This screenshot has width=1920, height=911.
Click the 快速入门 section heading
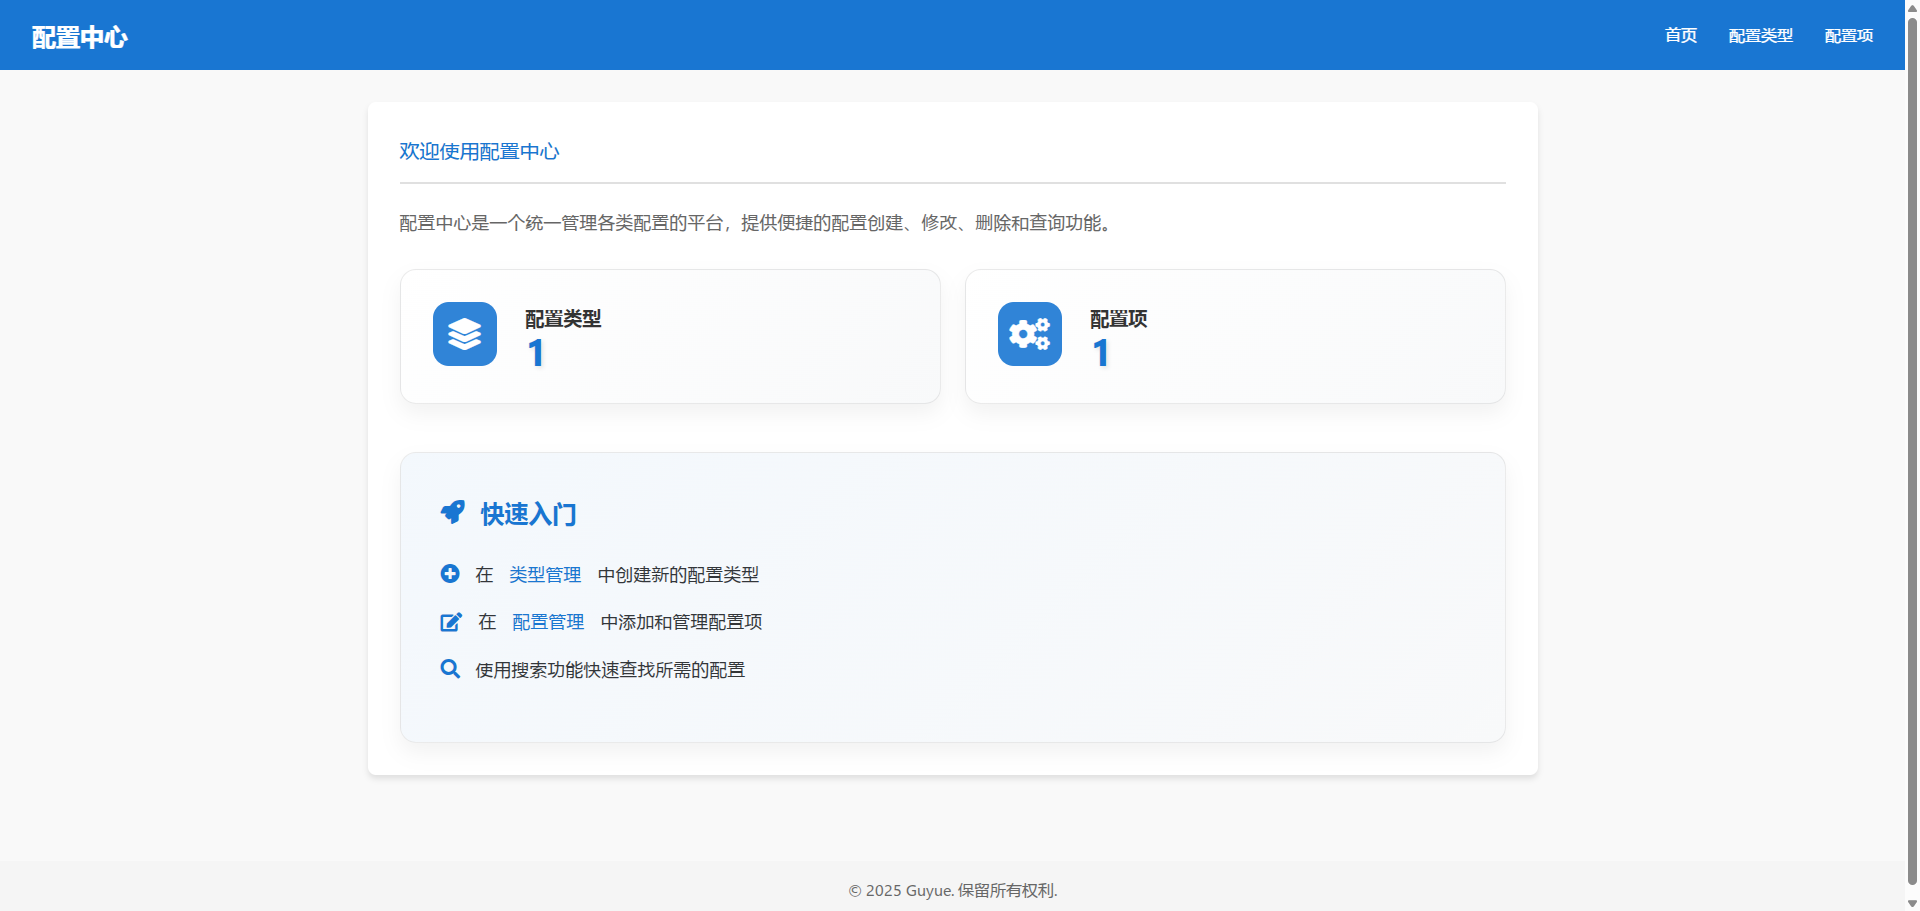[x=528, y=514]
